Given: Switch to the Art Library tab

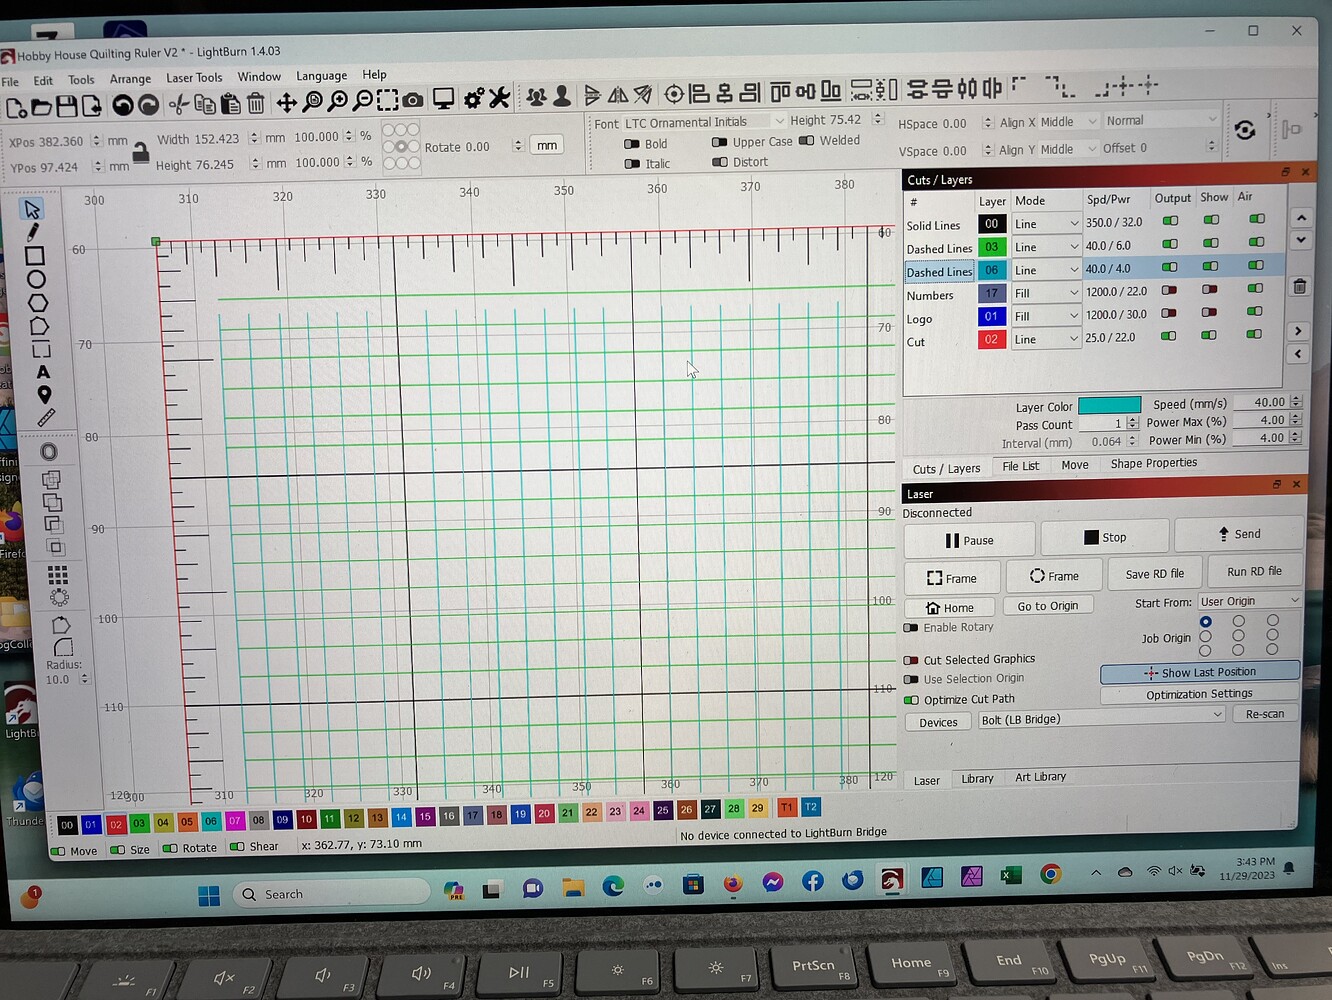Looking at the screenshot, I should click(x=1039, y=777).
